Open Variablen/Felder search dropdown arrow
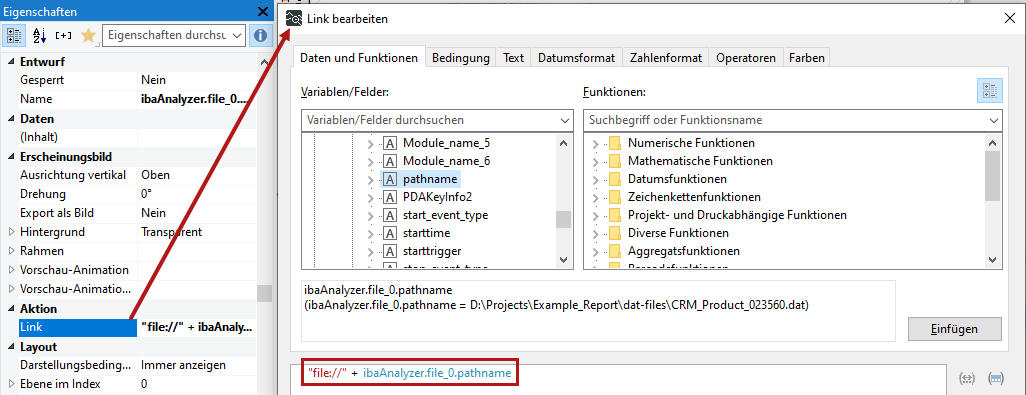 click(x=565, y=120)
